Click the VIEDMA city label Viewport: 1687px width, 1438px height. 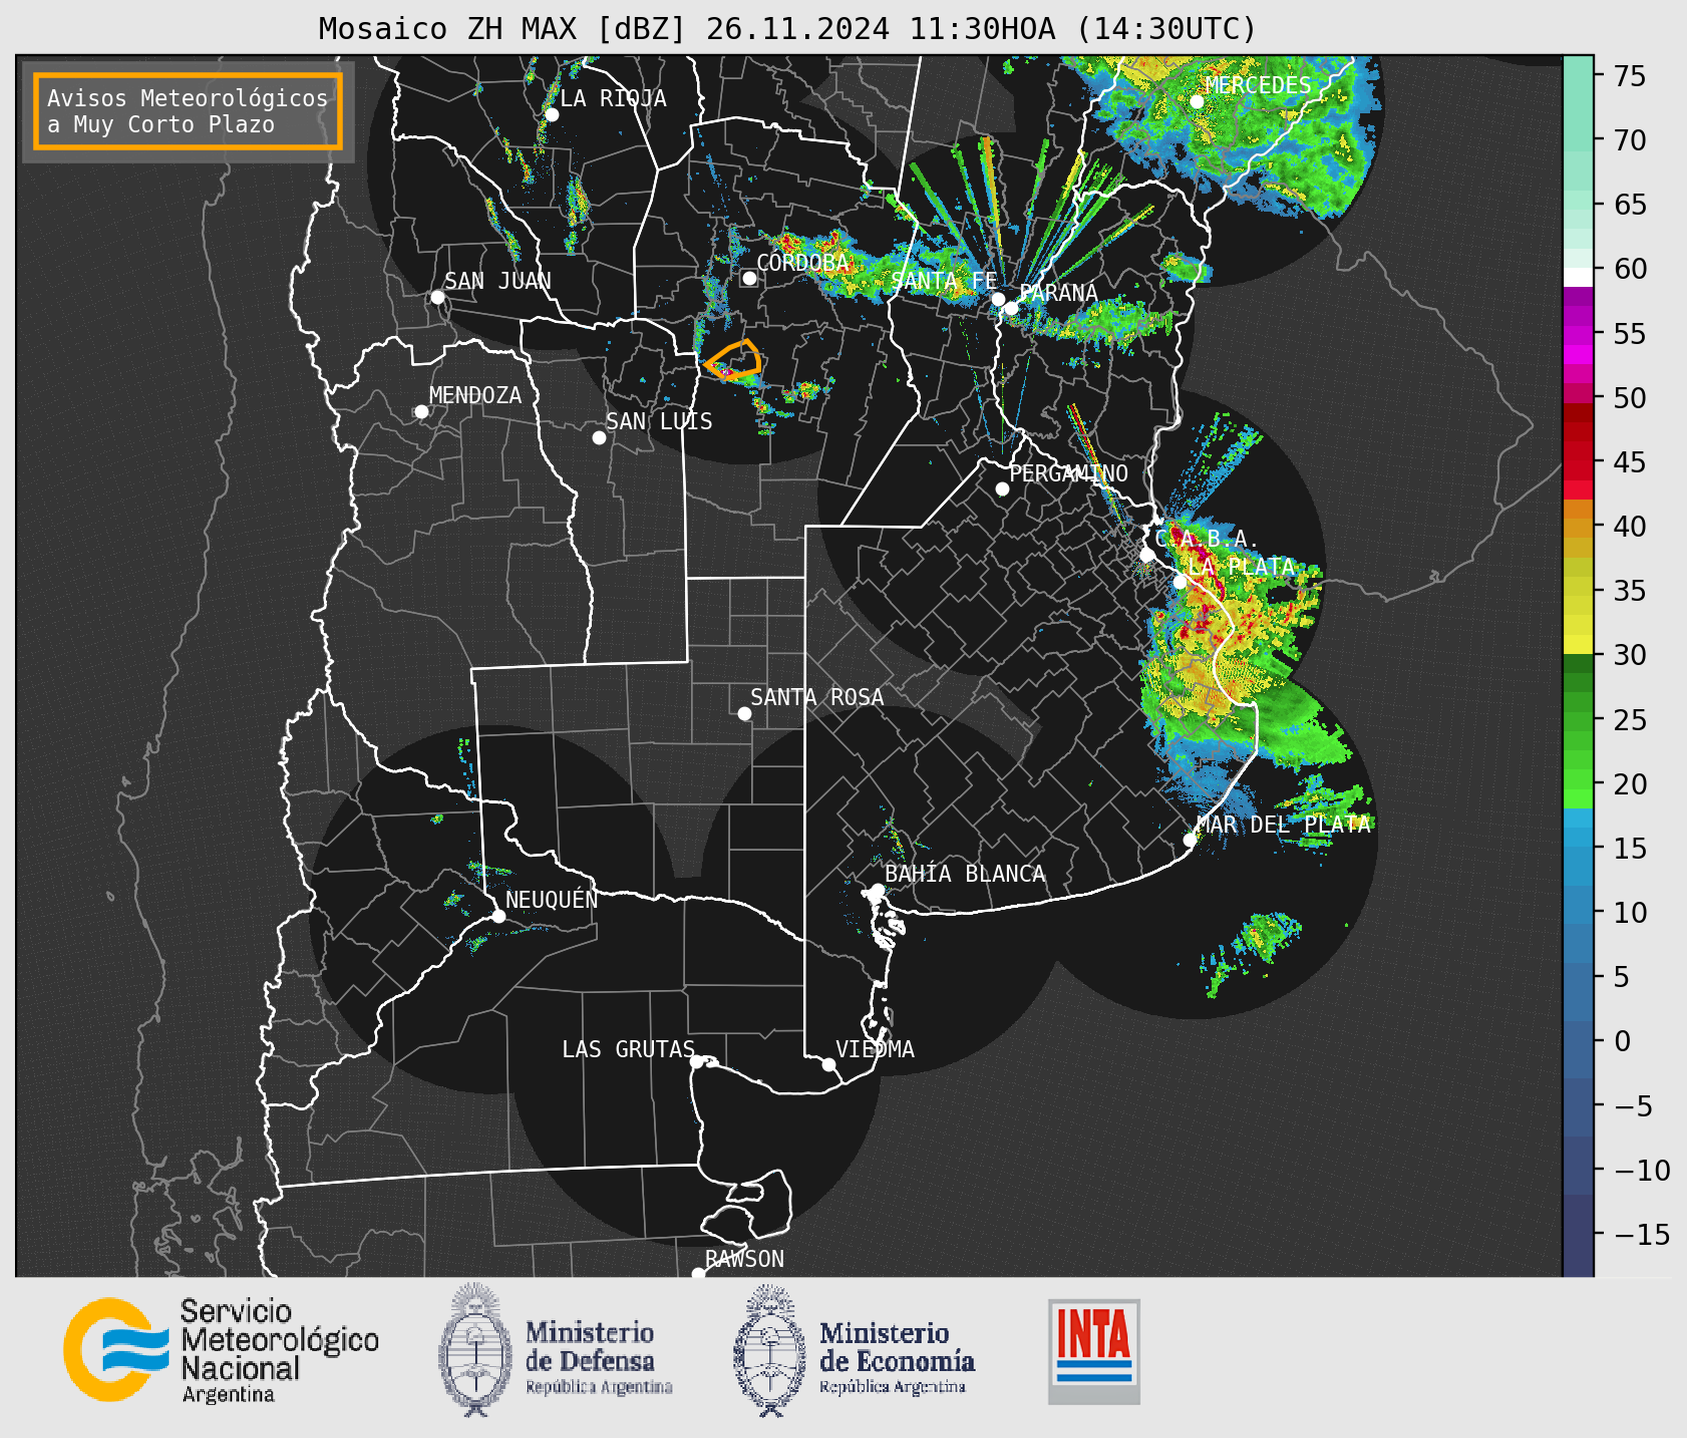point(875,1049)
